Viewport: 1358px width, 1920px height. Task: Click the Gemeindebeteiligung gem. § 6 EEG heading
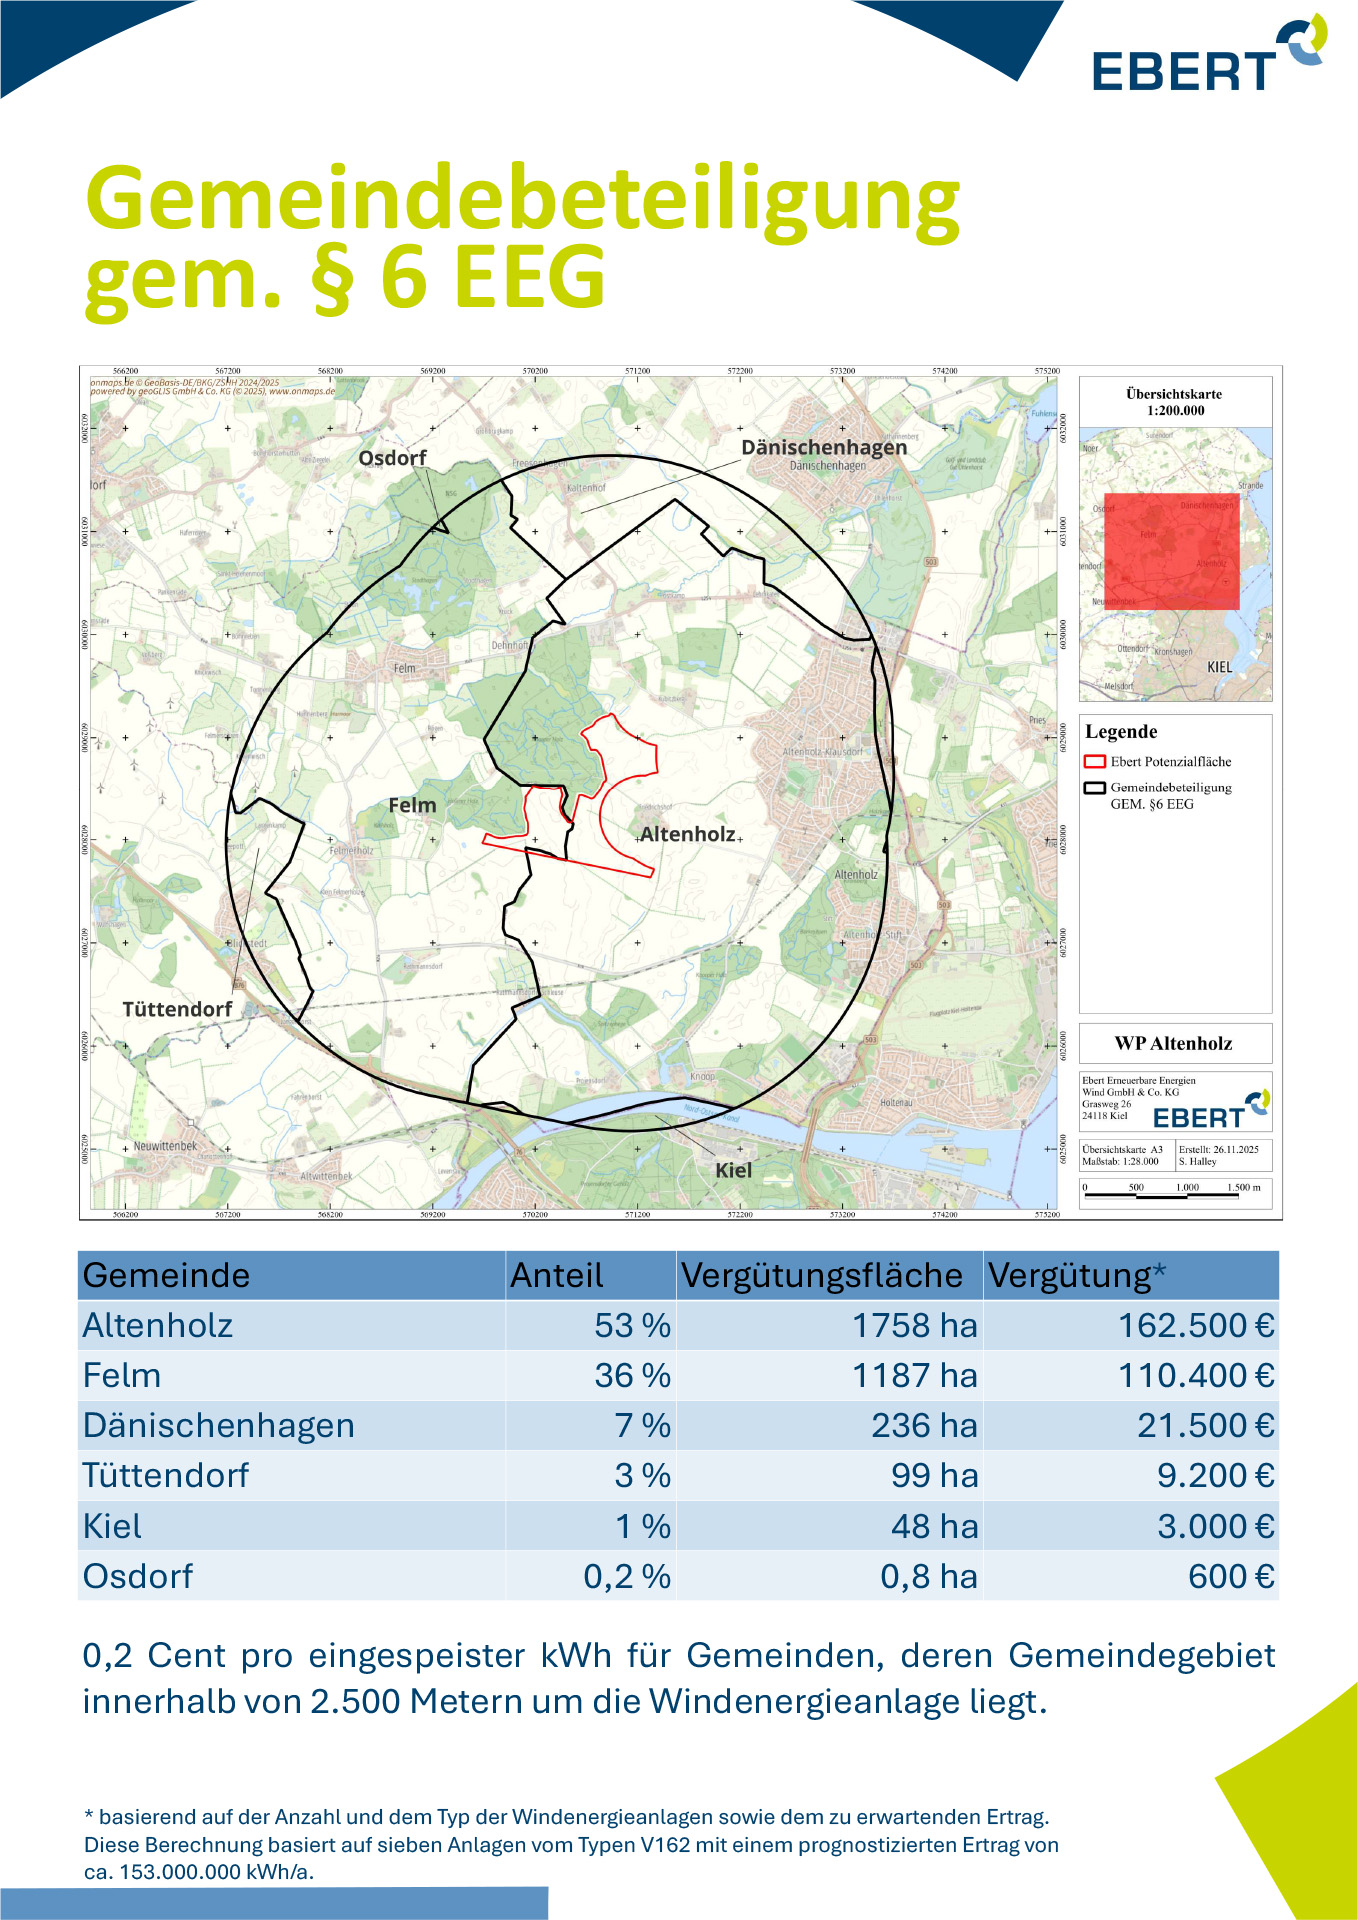pos(520,238)
